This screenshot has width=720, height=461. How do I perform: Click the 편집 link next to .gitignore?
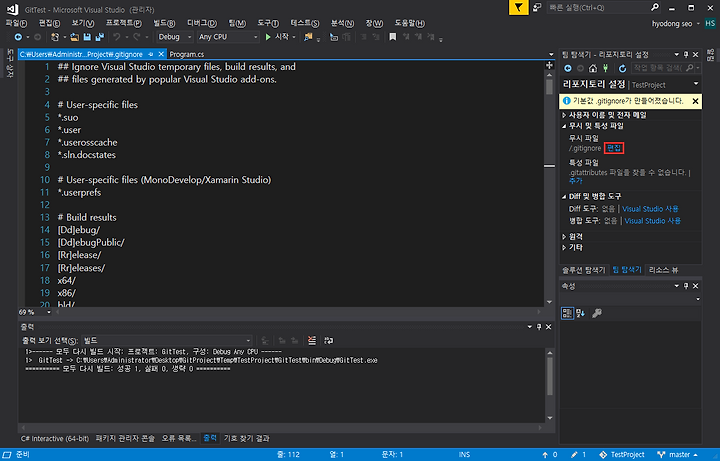(x=614, y=148)
